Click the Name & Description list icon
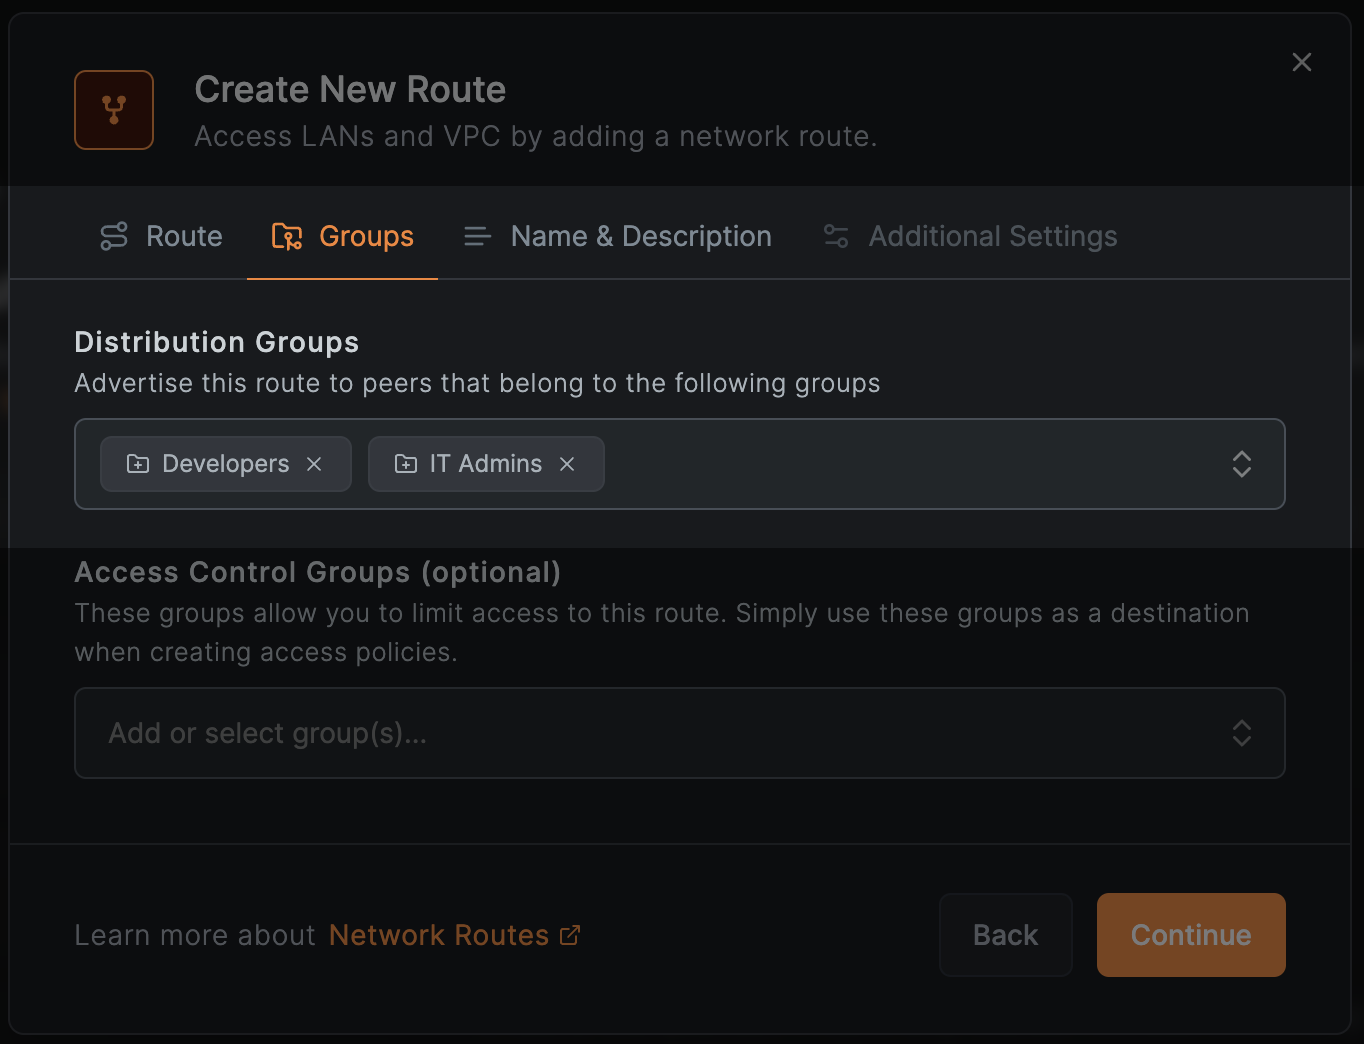The width and height of the screenshot is (1364, 1044). (x=477, y=236)
